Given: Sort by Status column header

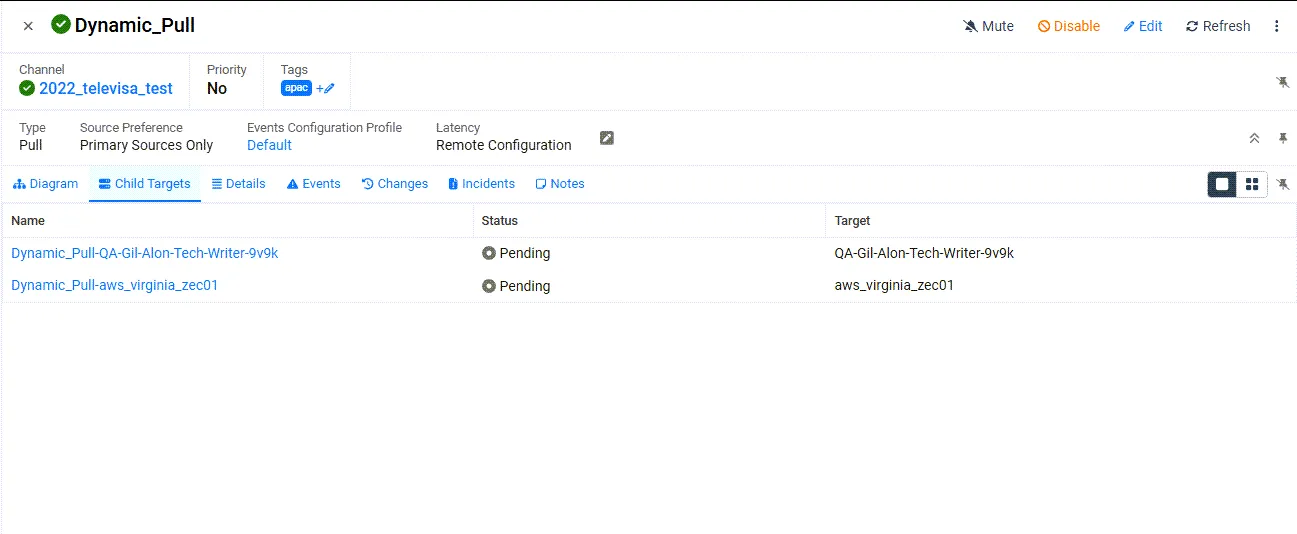Looking at the screenshot, I should pos(500,221).
